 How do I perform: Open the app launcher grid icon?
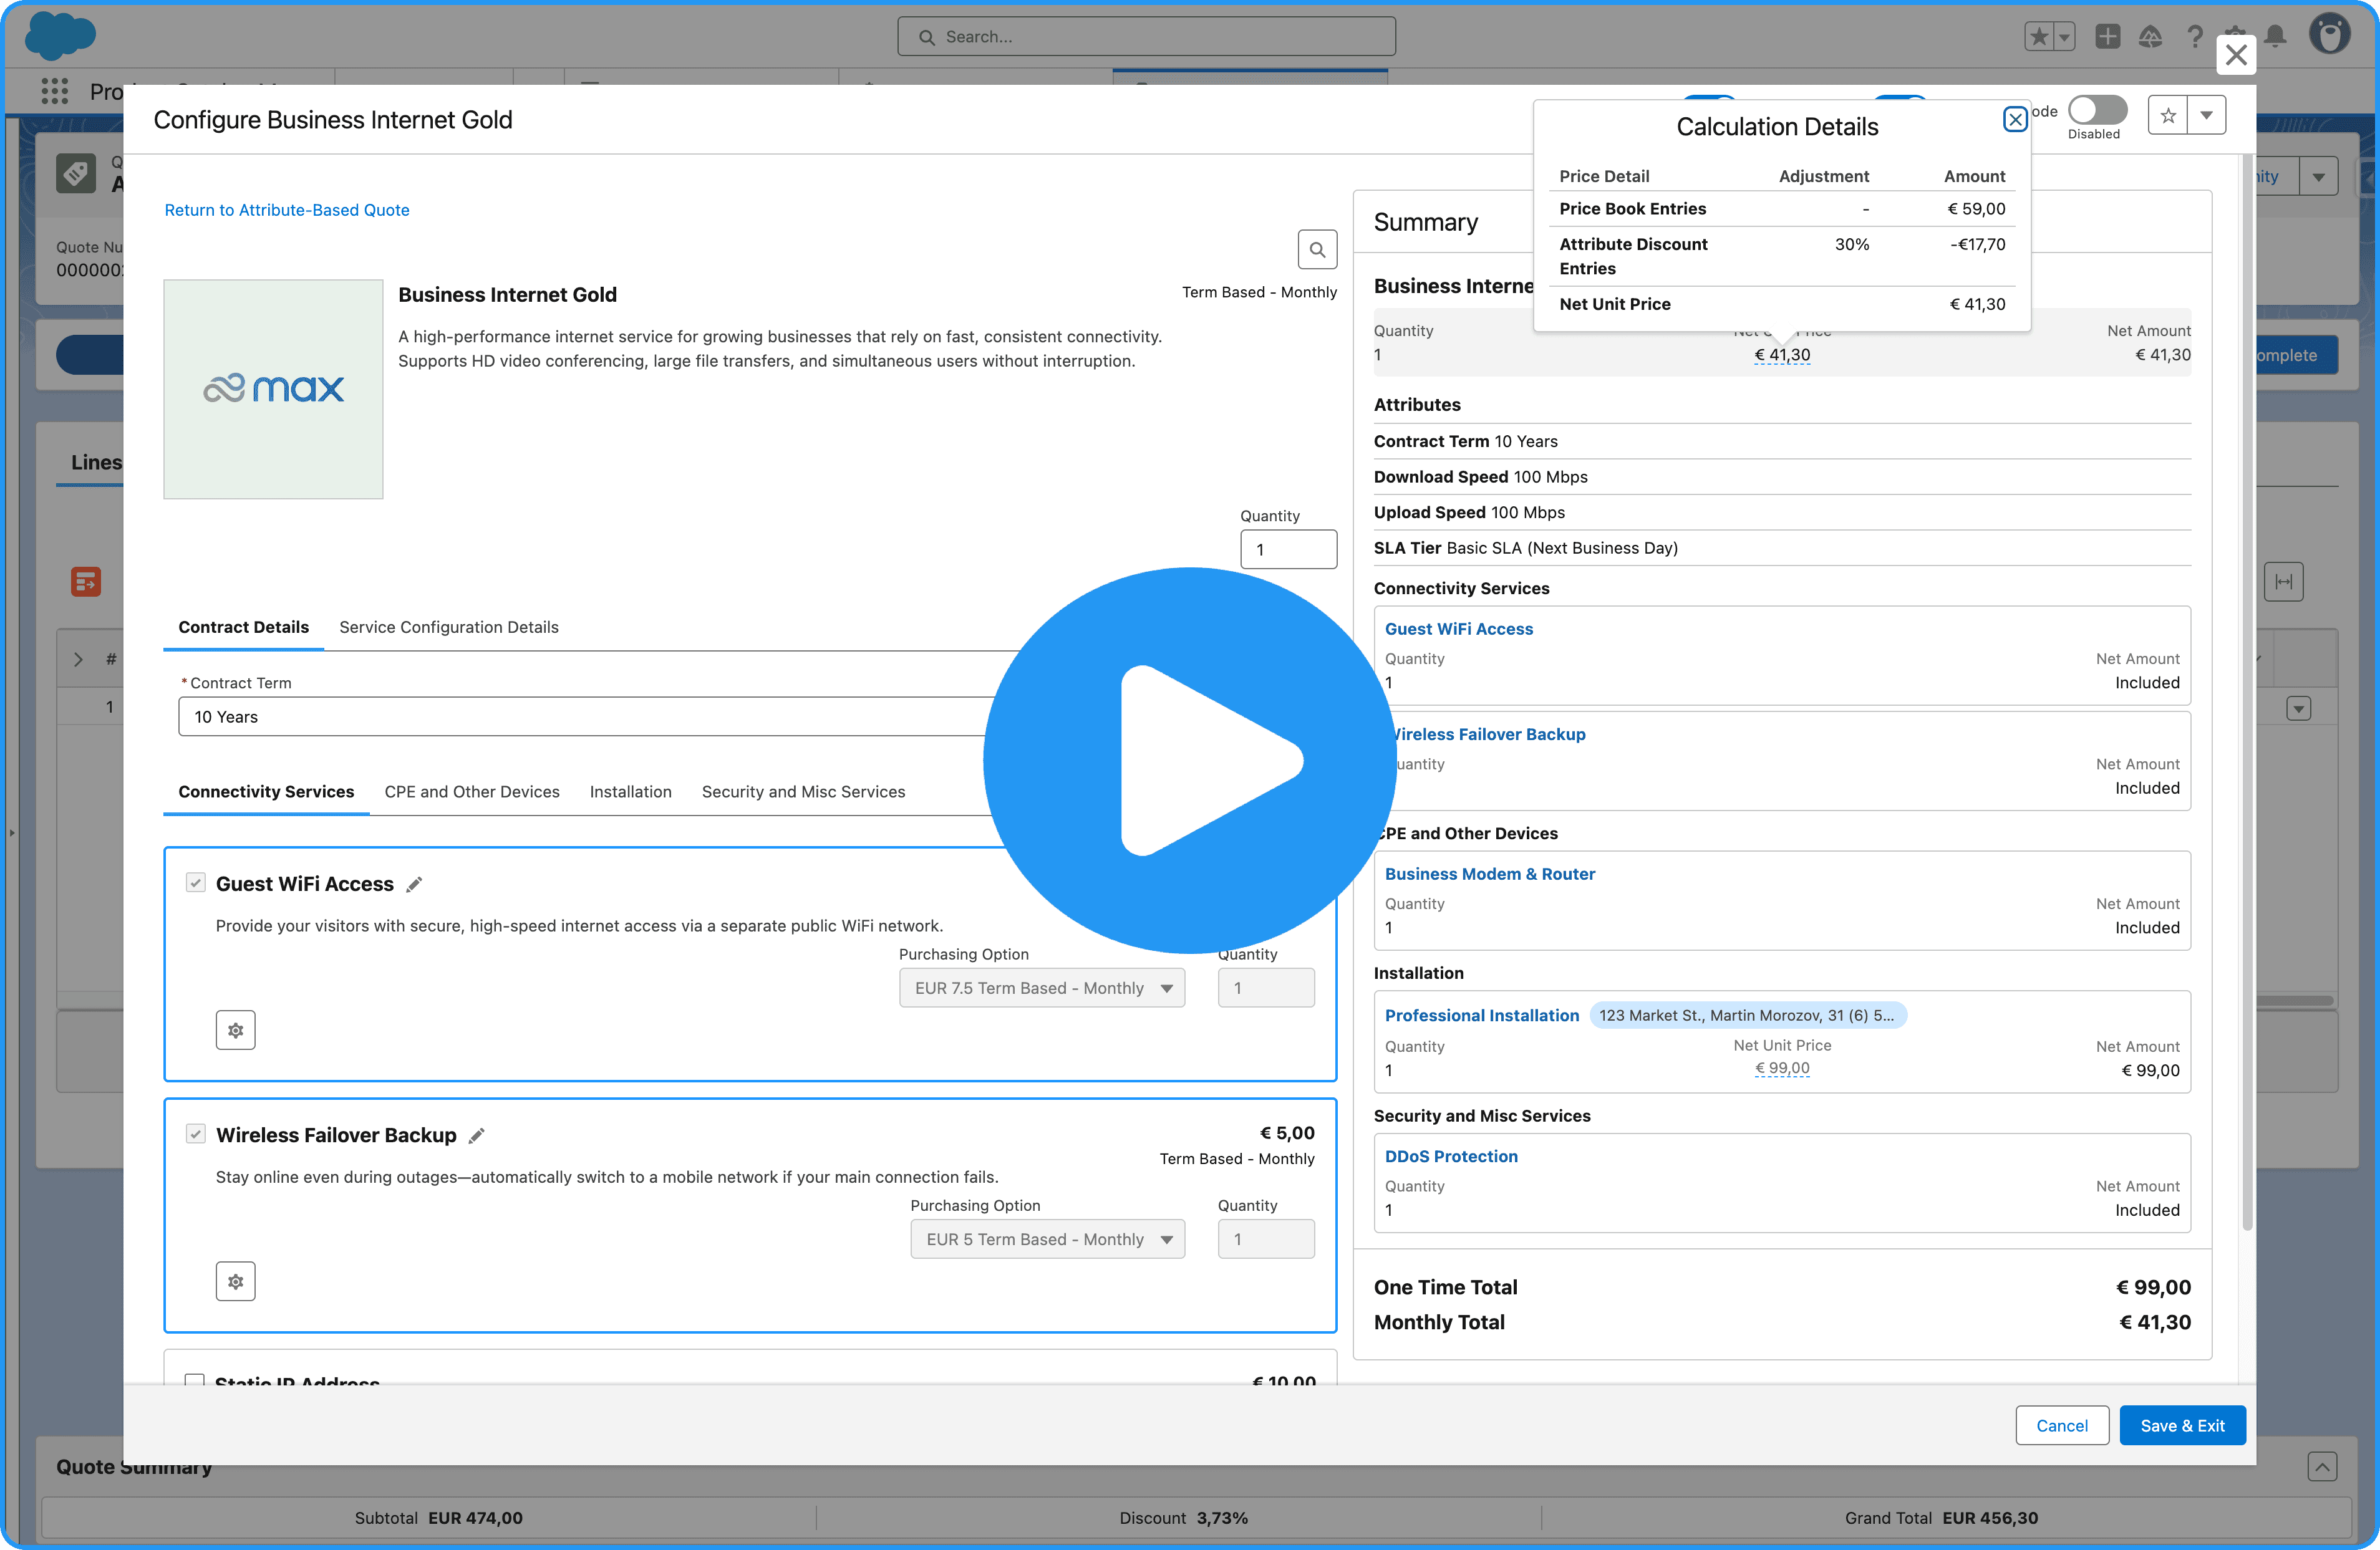(x=55, y=92)
